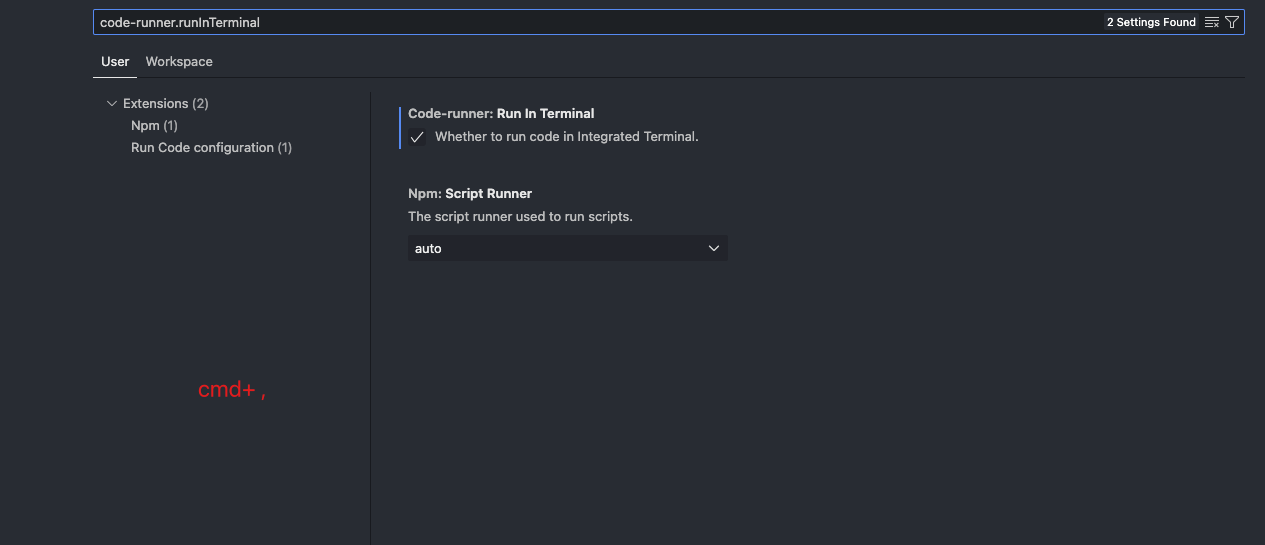The image size is (1265, 545).
Task: Select Extensions (2) in settings tree
Action: (165, 104)
